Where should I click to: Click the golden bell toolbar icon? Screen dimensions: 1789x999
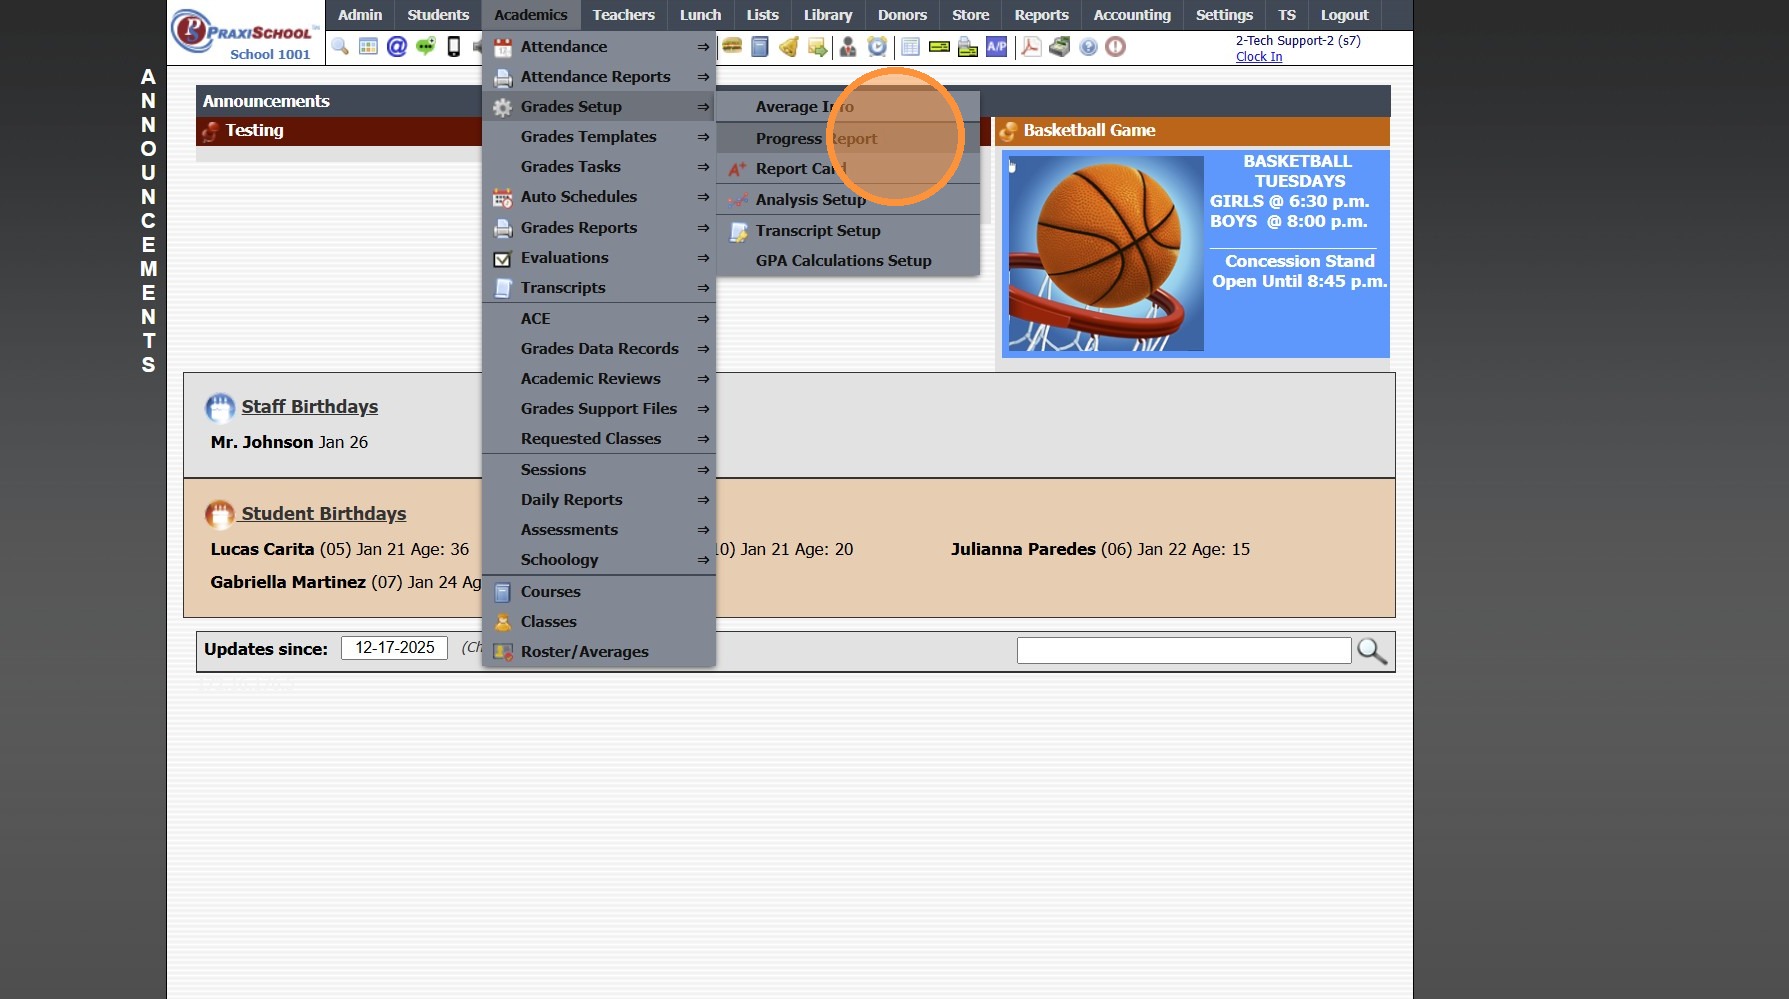point(789,47)
